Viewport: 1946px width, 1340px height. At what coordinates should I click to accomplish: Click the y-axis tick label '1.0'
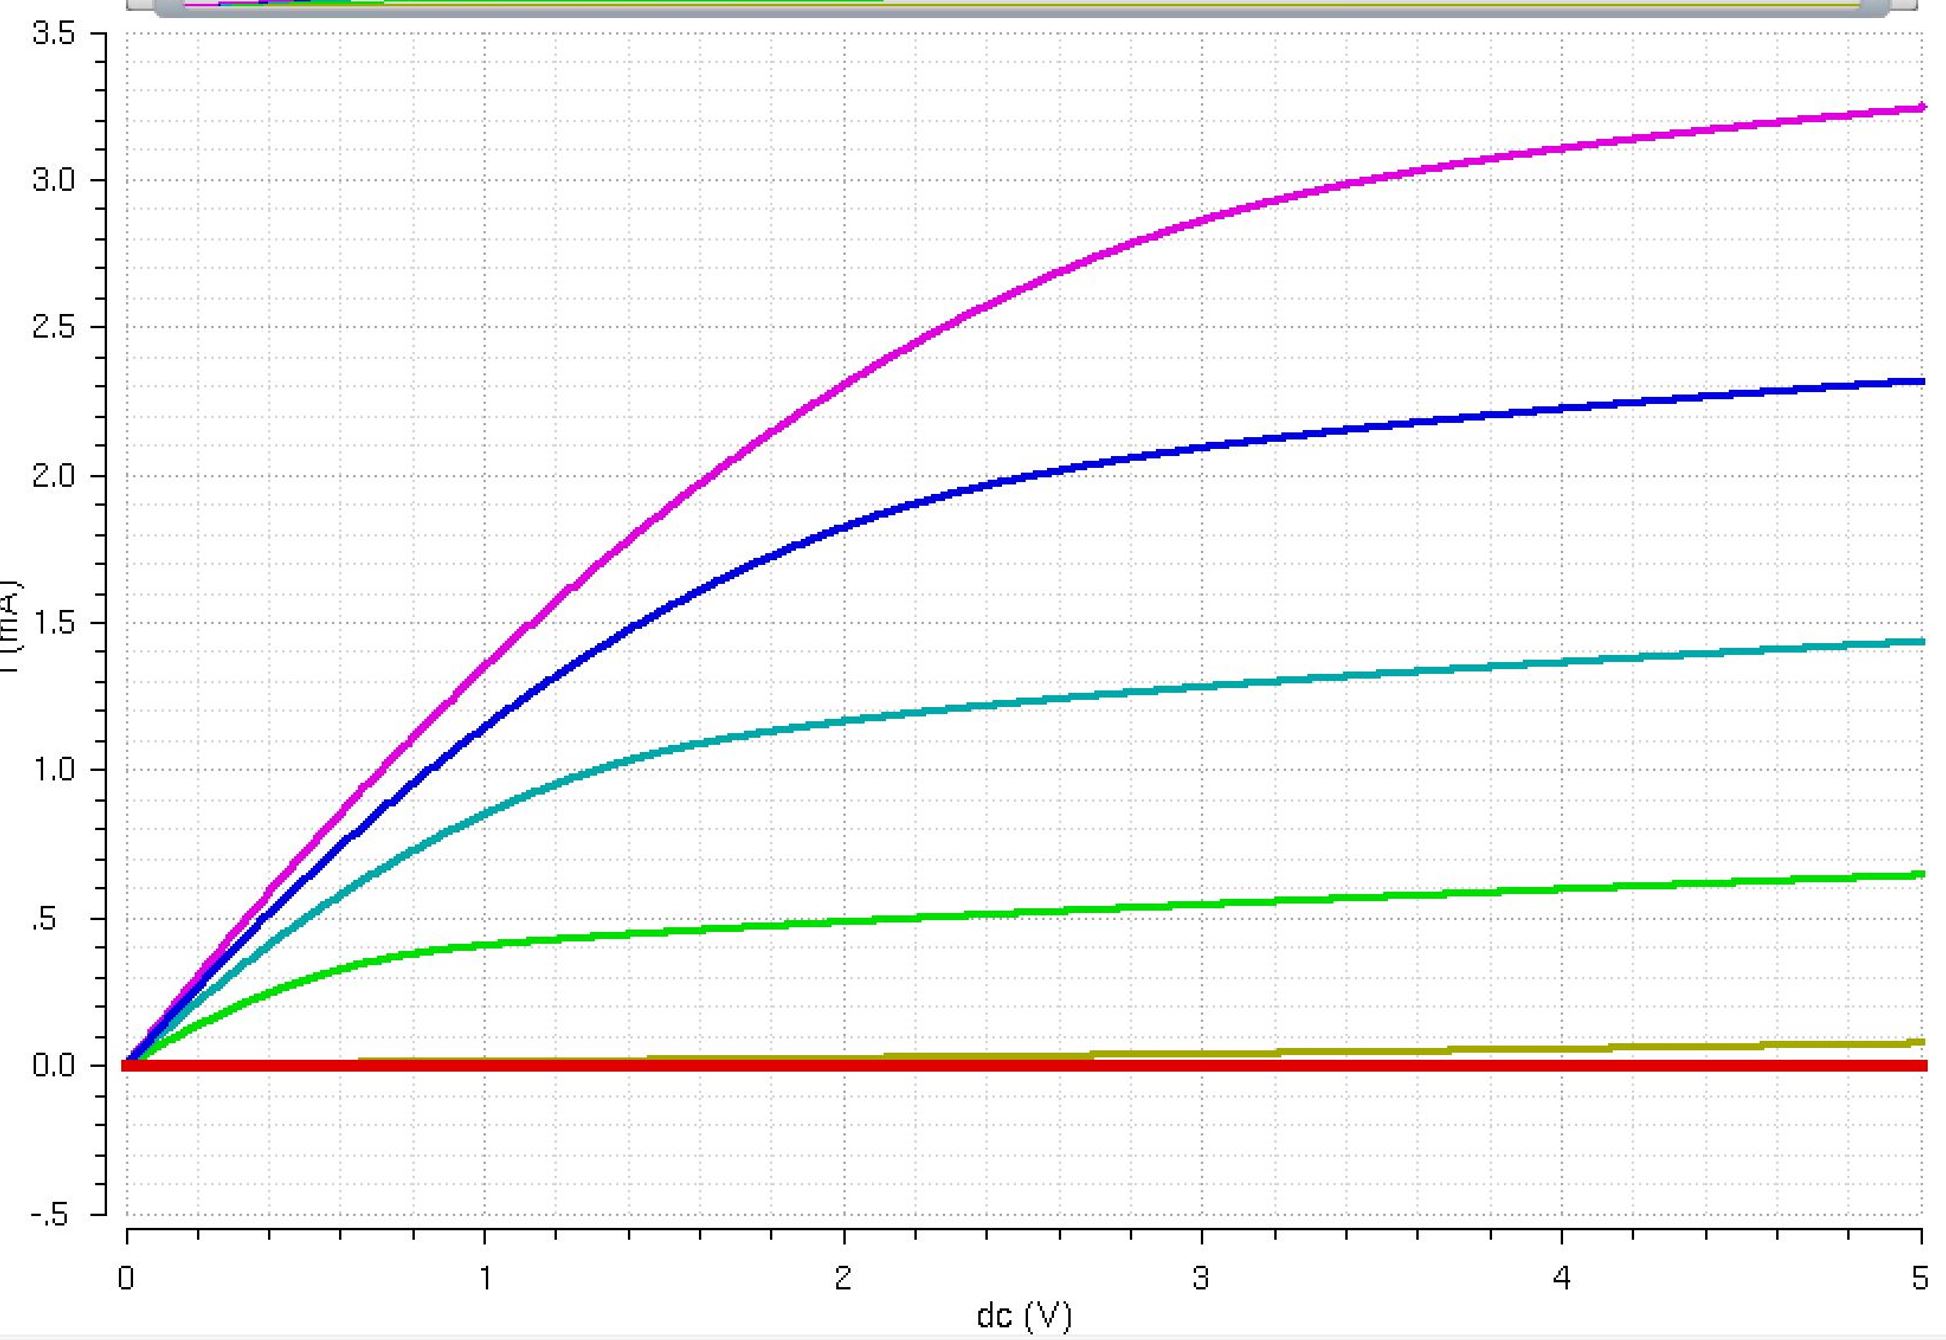[53, 769]
